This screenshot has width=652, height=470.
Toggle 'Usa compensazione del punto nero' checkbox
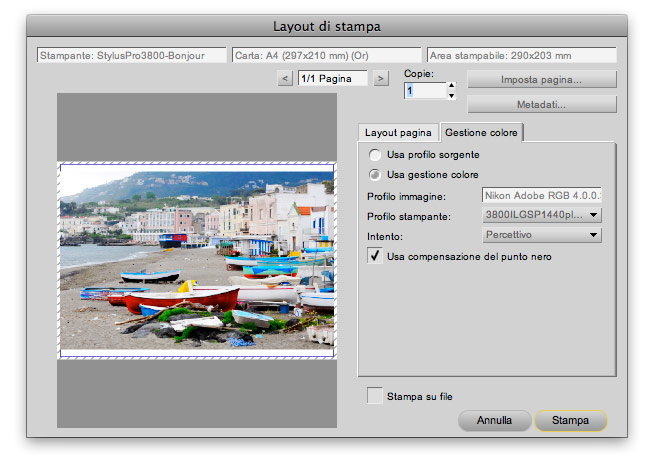(375, 256)
